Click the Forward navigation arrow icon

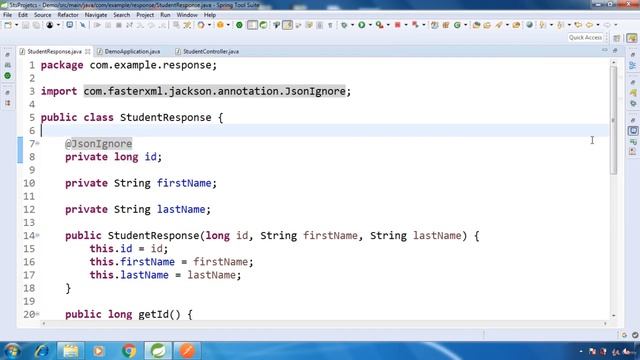[607, 25]
